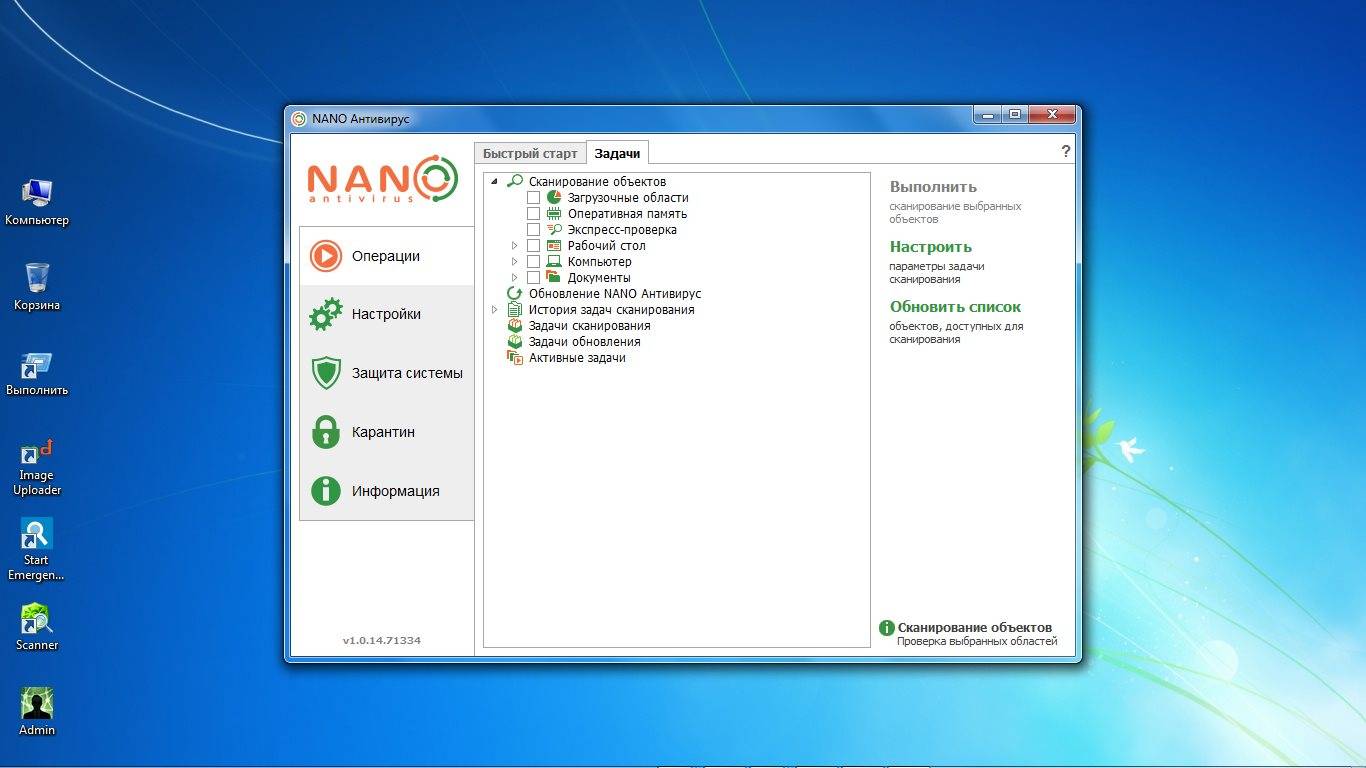Click the Задачи сканирования icon
The width and height of the screenshot is (1366, 768).
click(x=515, y=325)
